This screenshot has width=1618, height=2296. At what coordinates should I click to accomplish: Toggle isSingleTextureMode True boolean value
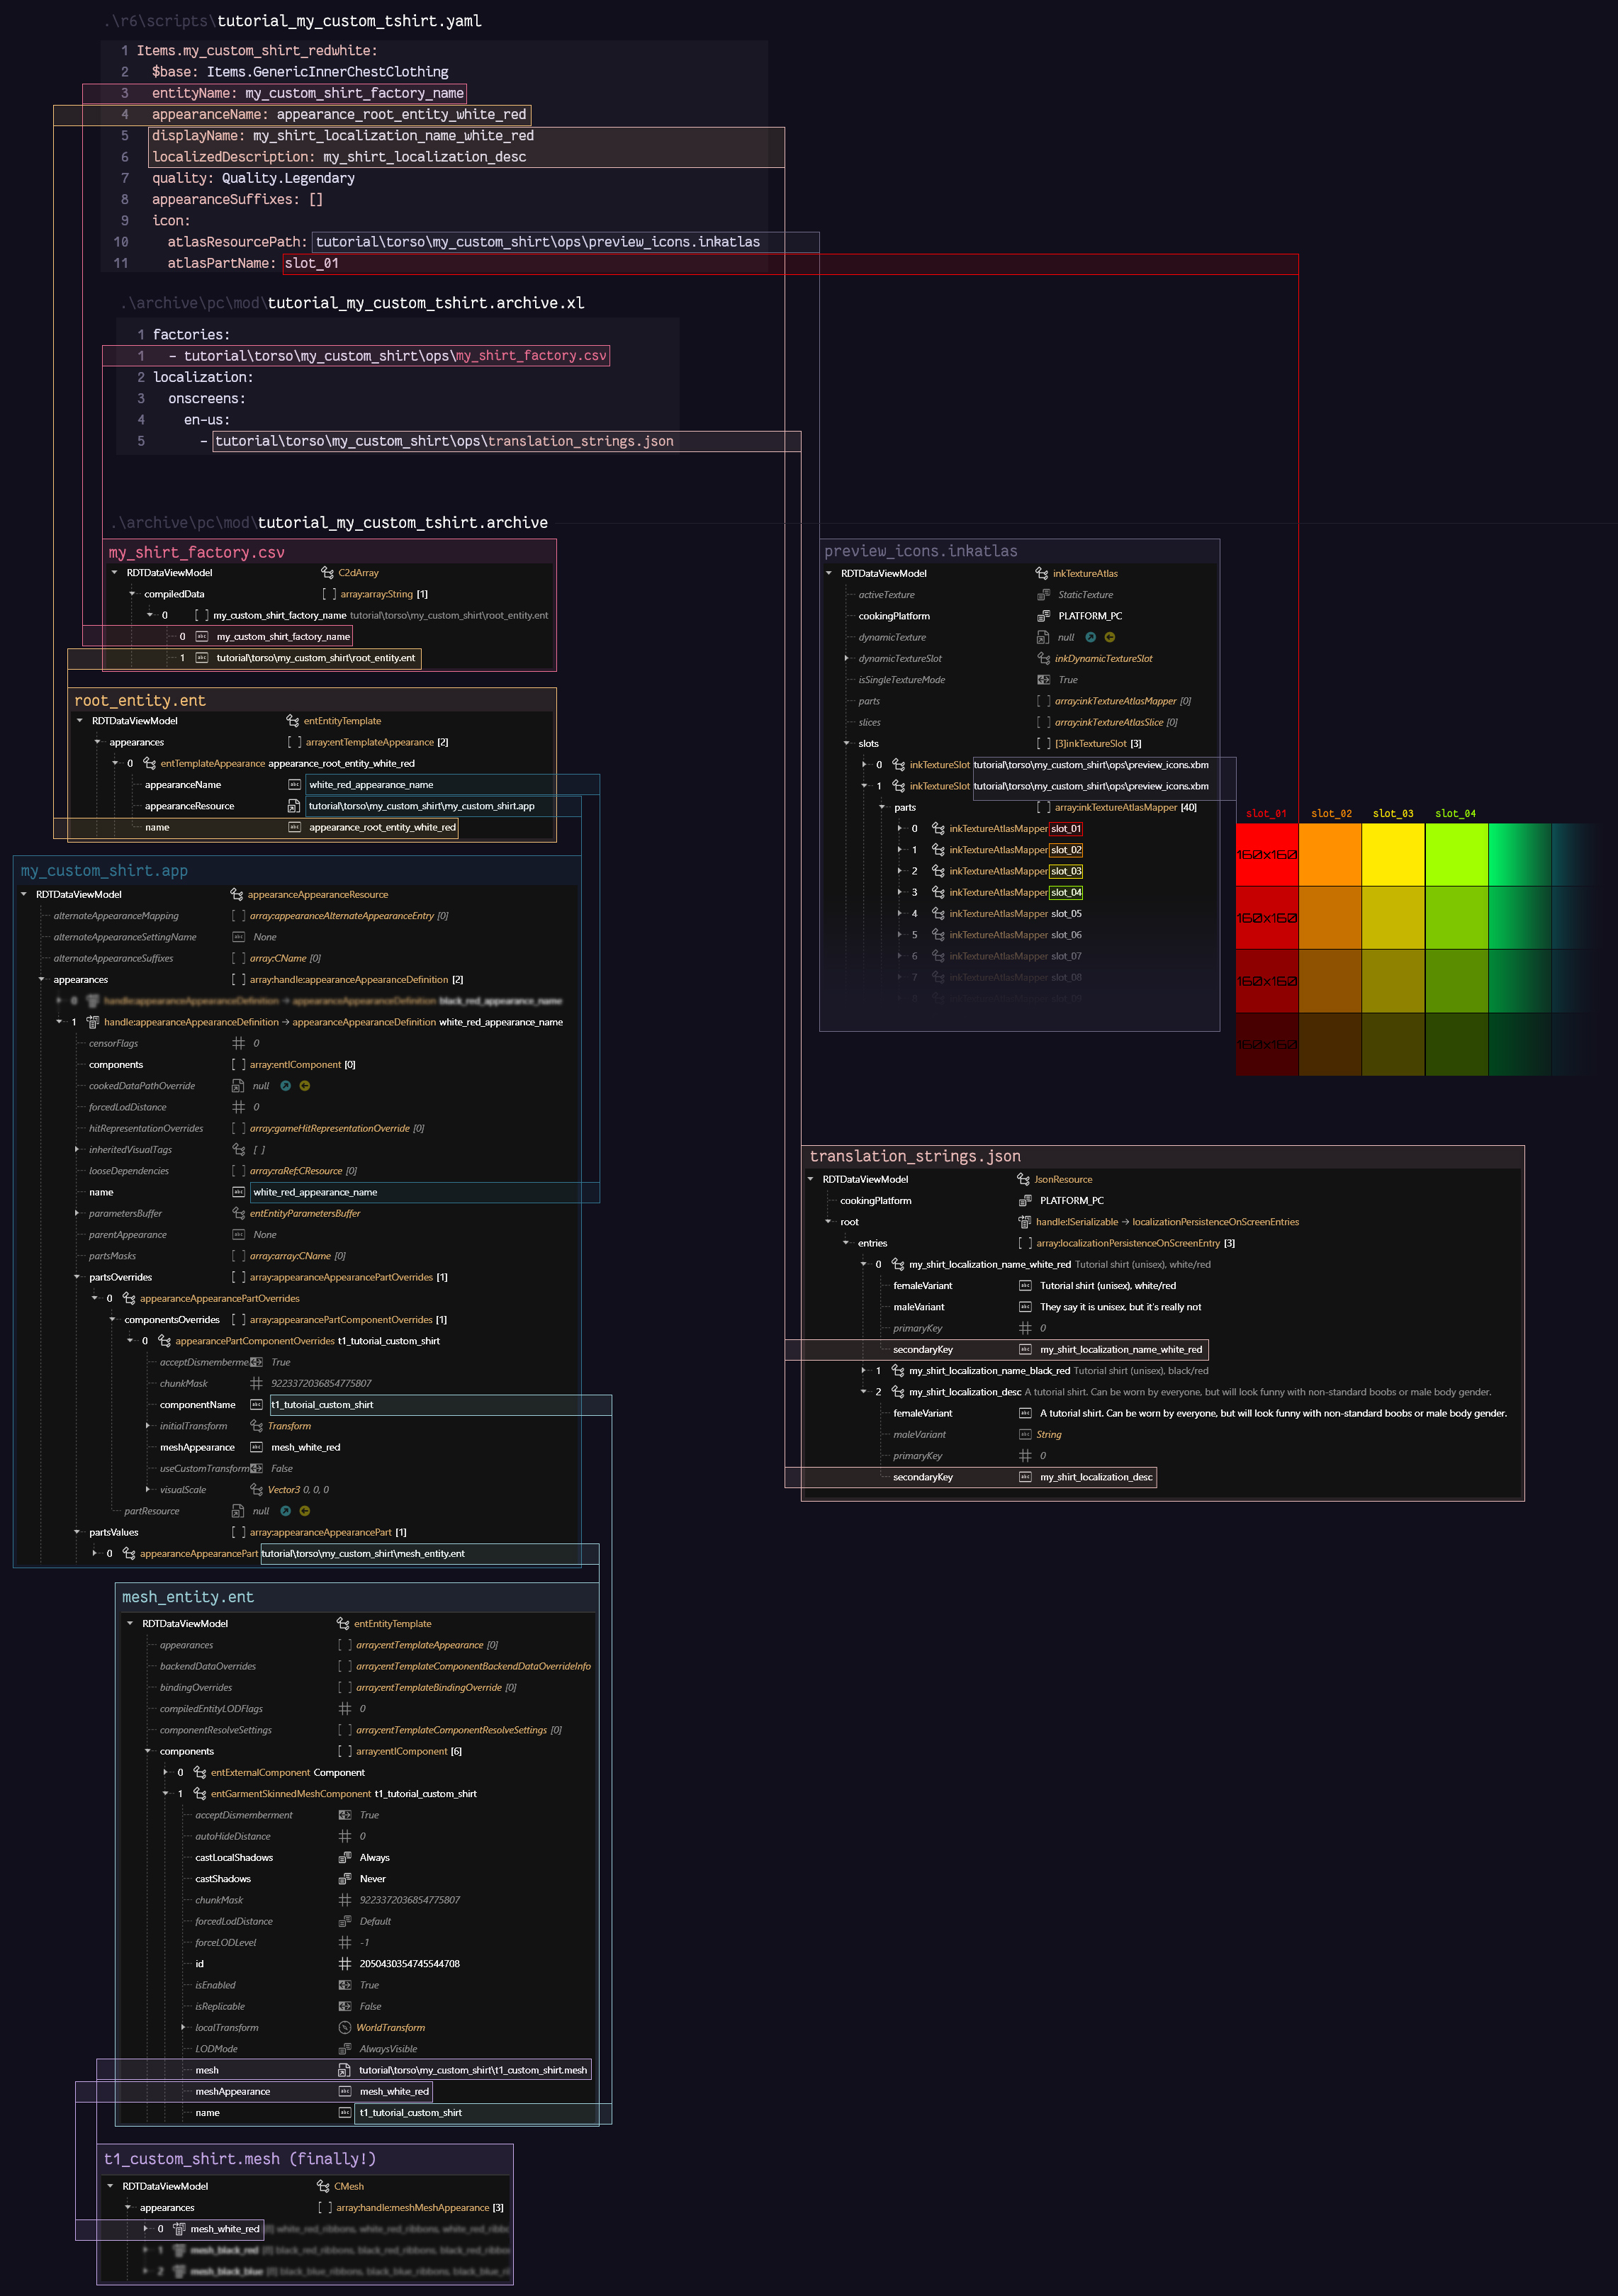pos(1068,680)
